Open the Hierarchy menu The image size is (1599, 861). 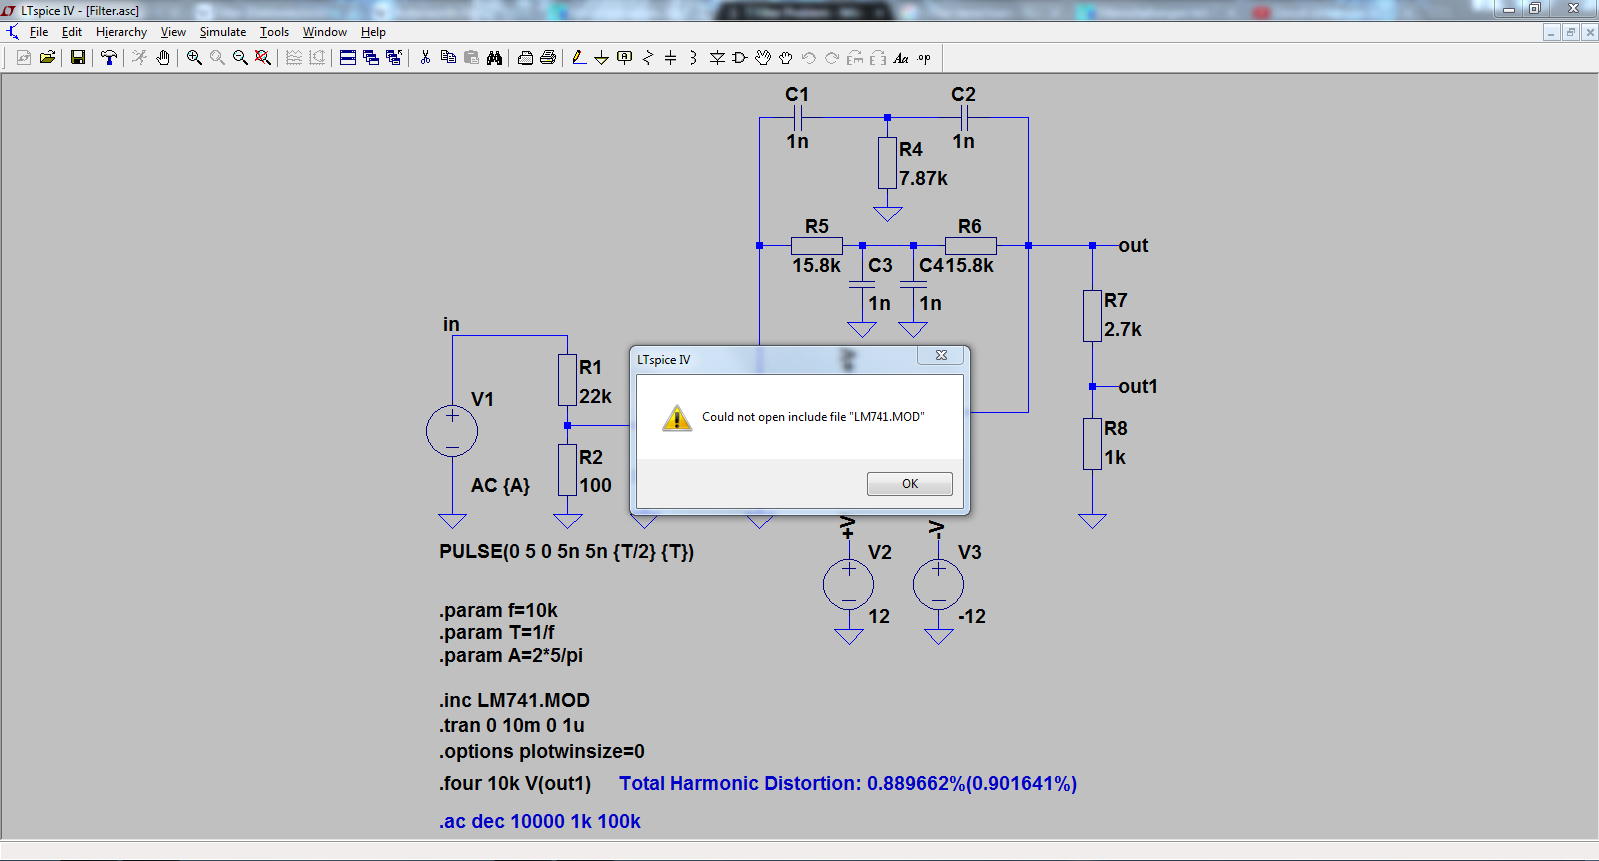click(x=121, y=32)
